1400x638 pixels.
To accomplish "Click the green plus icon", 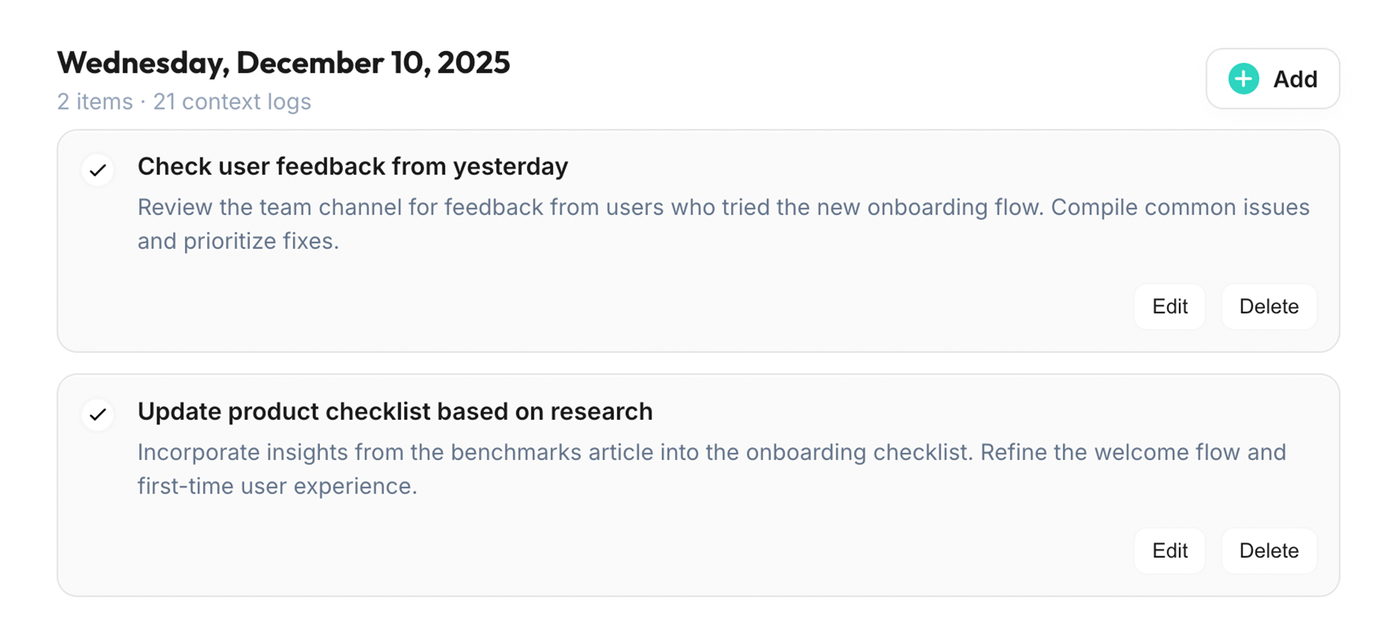I will [x=1243, y=79].
